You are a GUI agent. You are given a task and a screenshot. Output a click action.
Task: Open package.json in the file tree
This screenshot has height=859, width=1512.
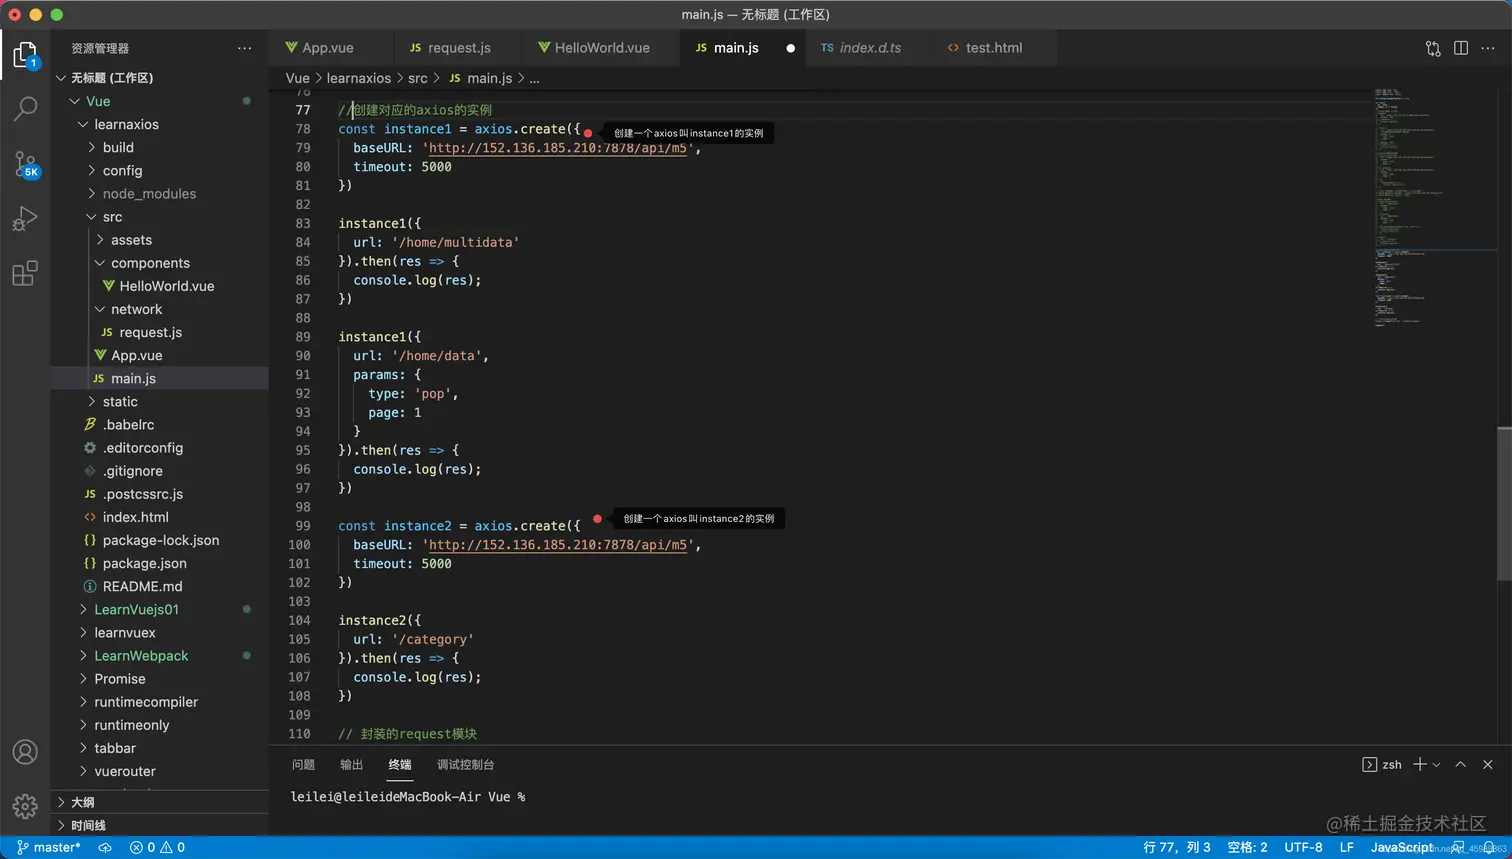[144, 563]
